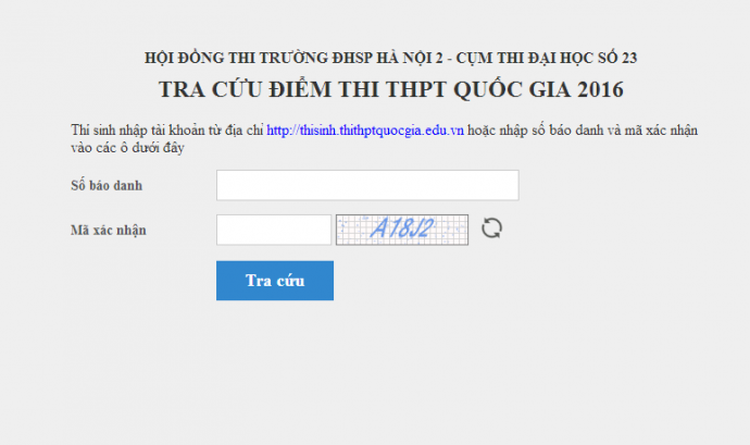Click the A18J2 captcha image
Image resolution: width=750 pixels, height=445 pixels.
(402, 229)
